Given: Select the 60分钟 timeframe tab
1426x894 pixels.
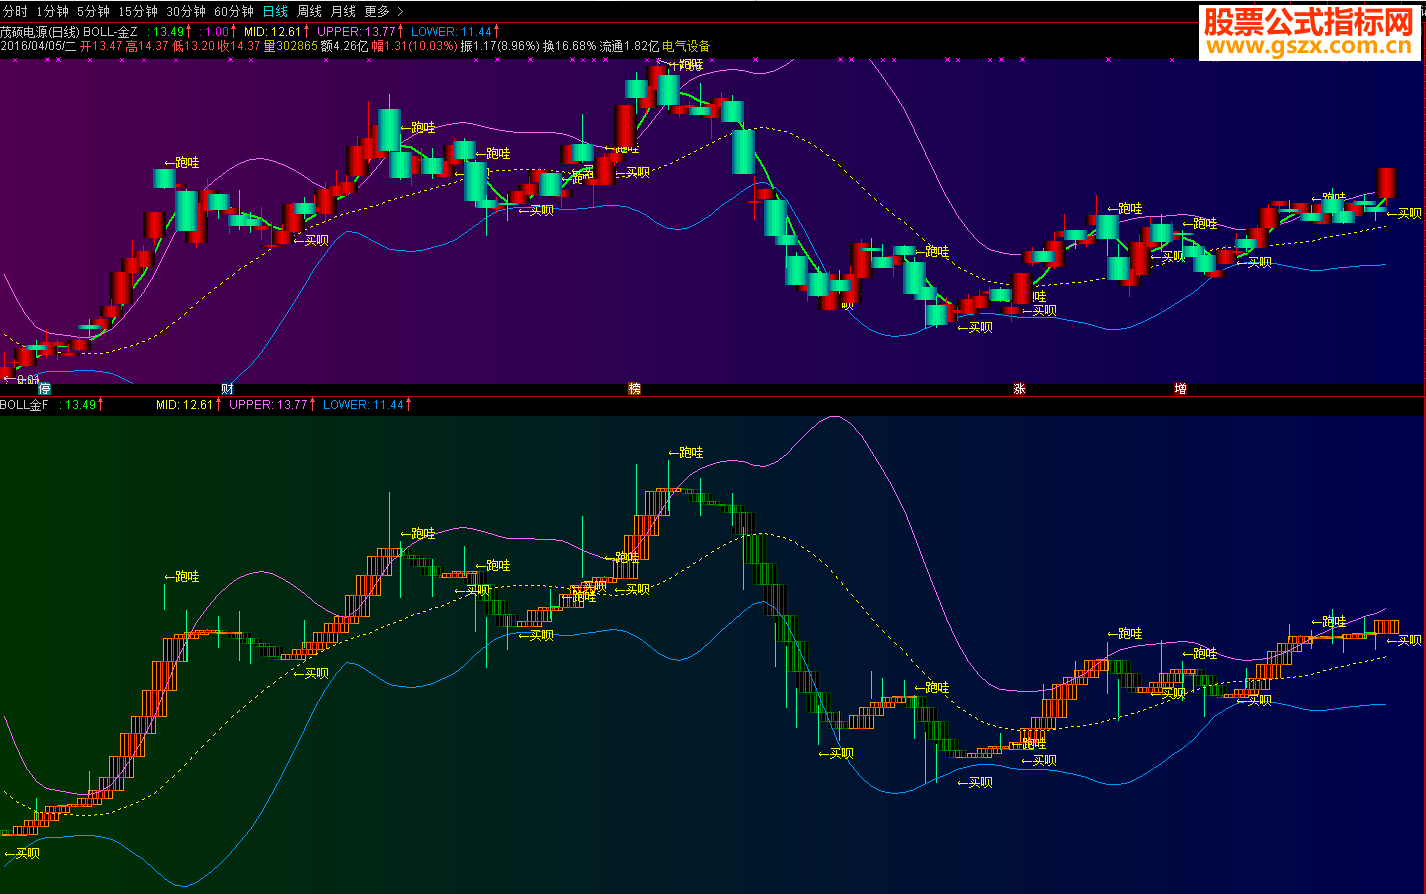Looking at the screenshot, I should pos(234,11).
